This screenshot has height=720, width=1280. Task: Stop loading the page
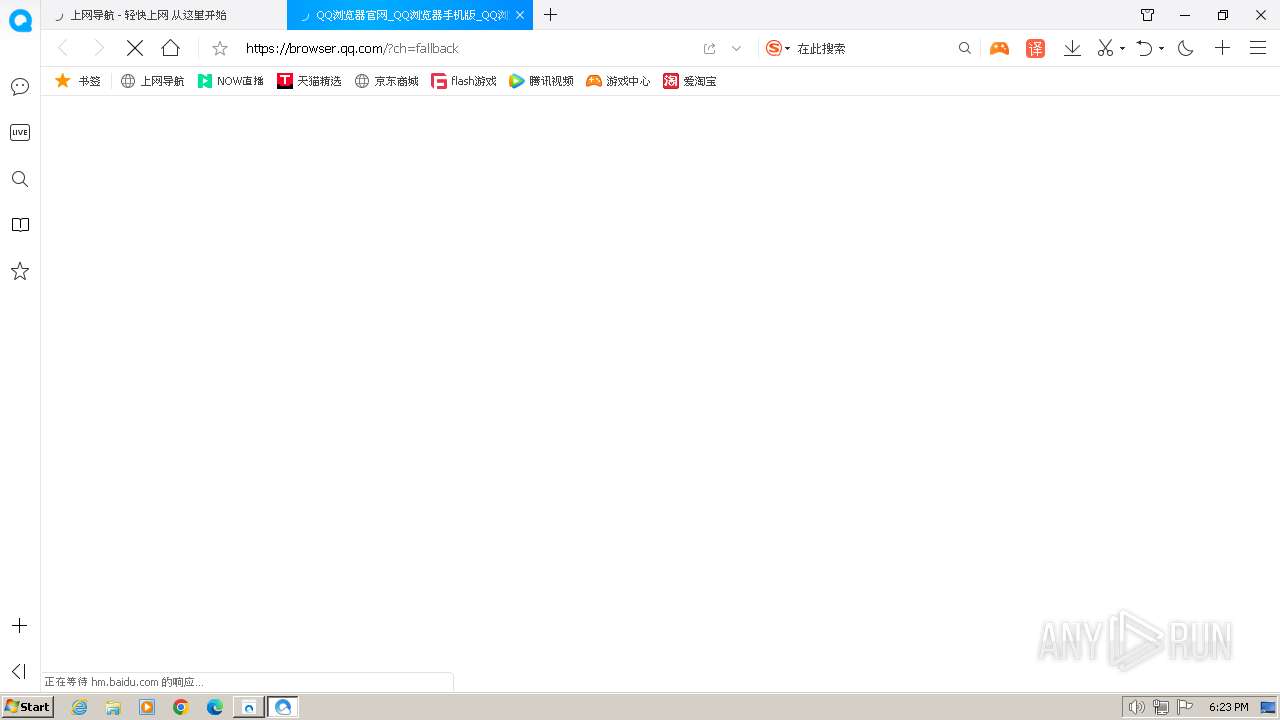135,48
